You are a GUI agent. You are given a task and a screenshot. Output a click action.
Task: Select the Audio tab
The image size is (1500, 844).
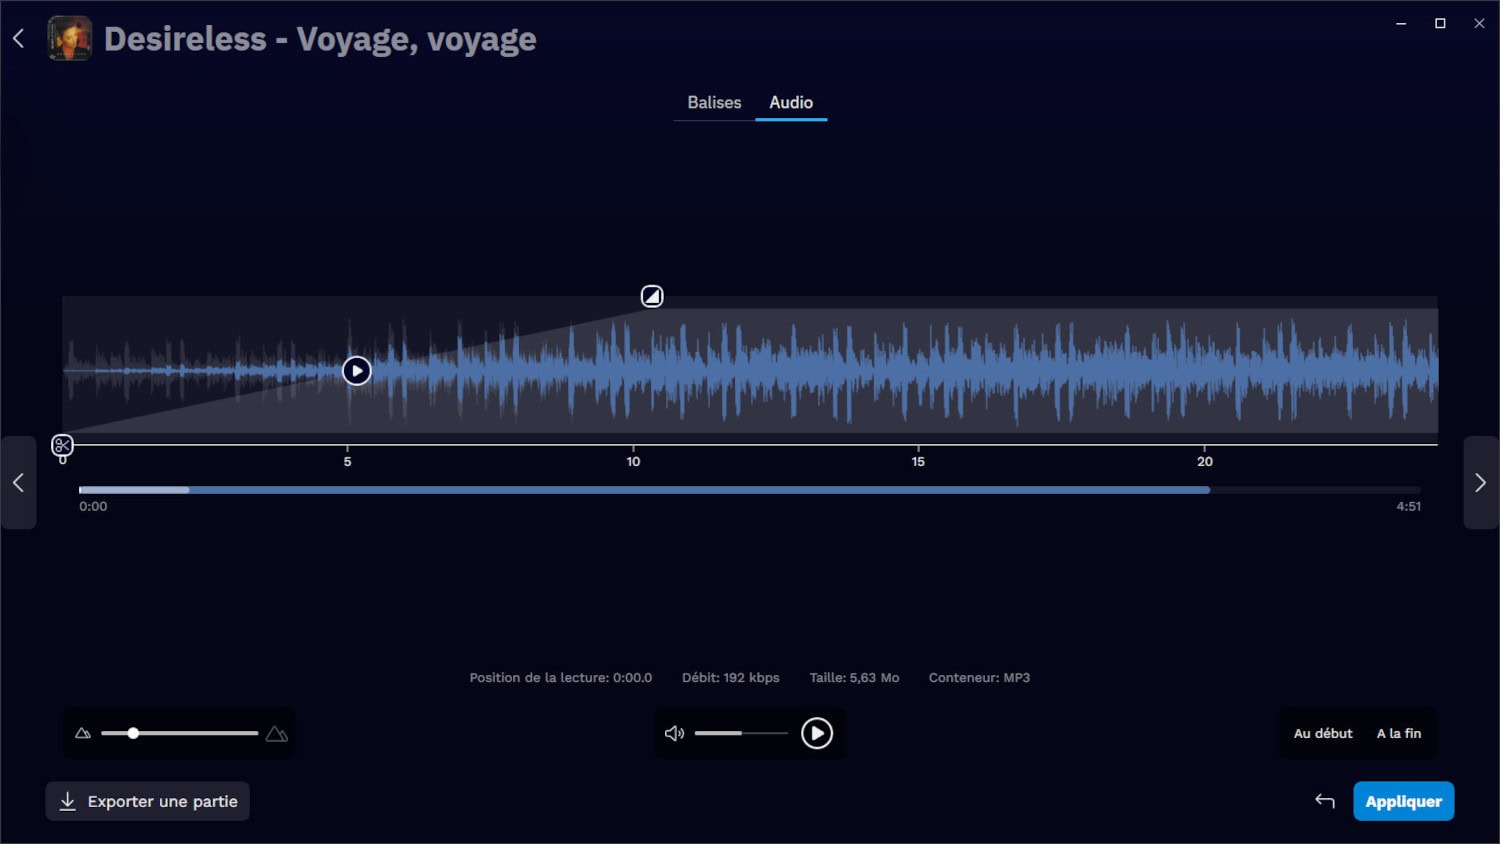[790, 103]
